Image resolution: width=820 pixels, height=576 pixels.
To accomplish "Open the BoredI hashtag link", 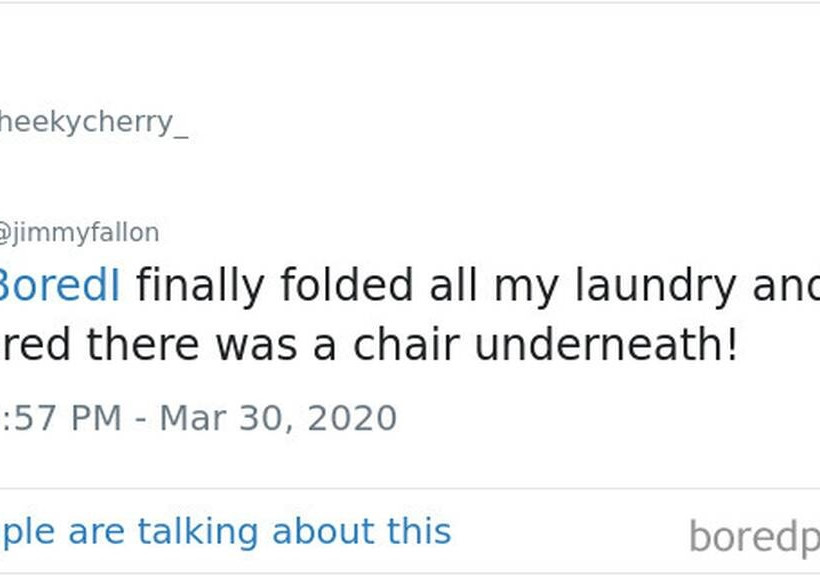I will tap(59, 286).
